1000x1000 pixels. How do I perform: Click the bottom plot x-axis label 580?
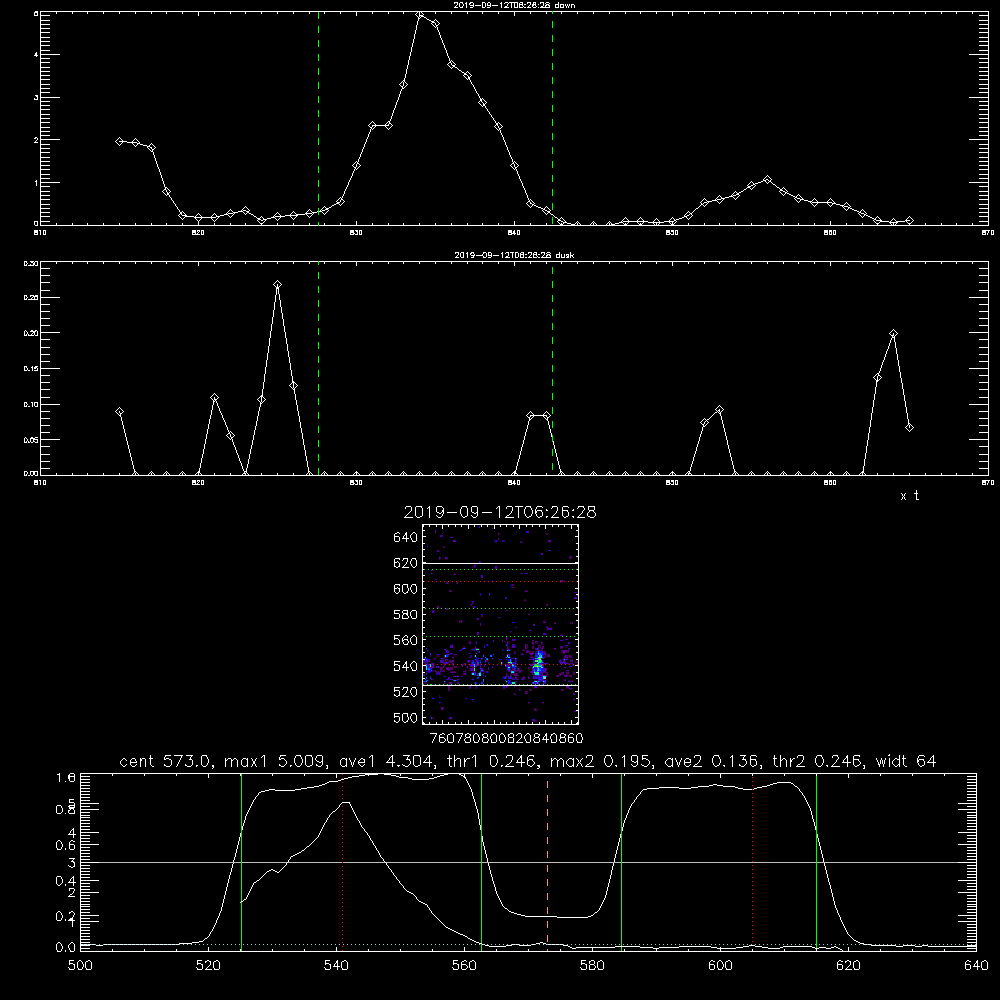coord(592,966)
